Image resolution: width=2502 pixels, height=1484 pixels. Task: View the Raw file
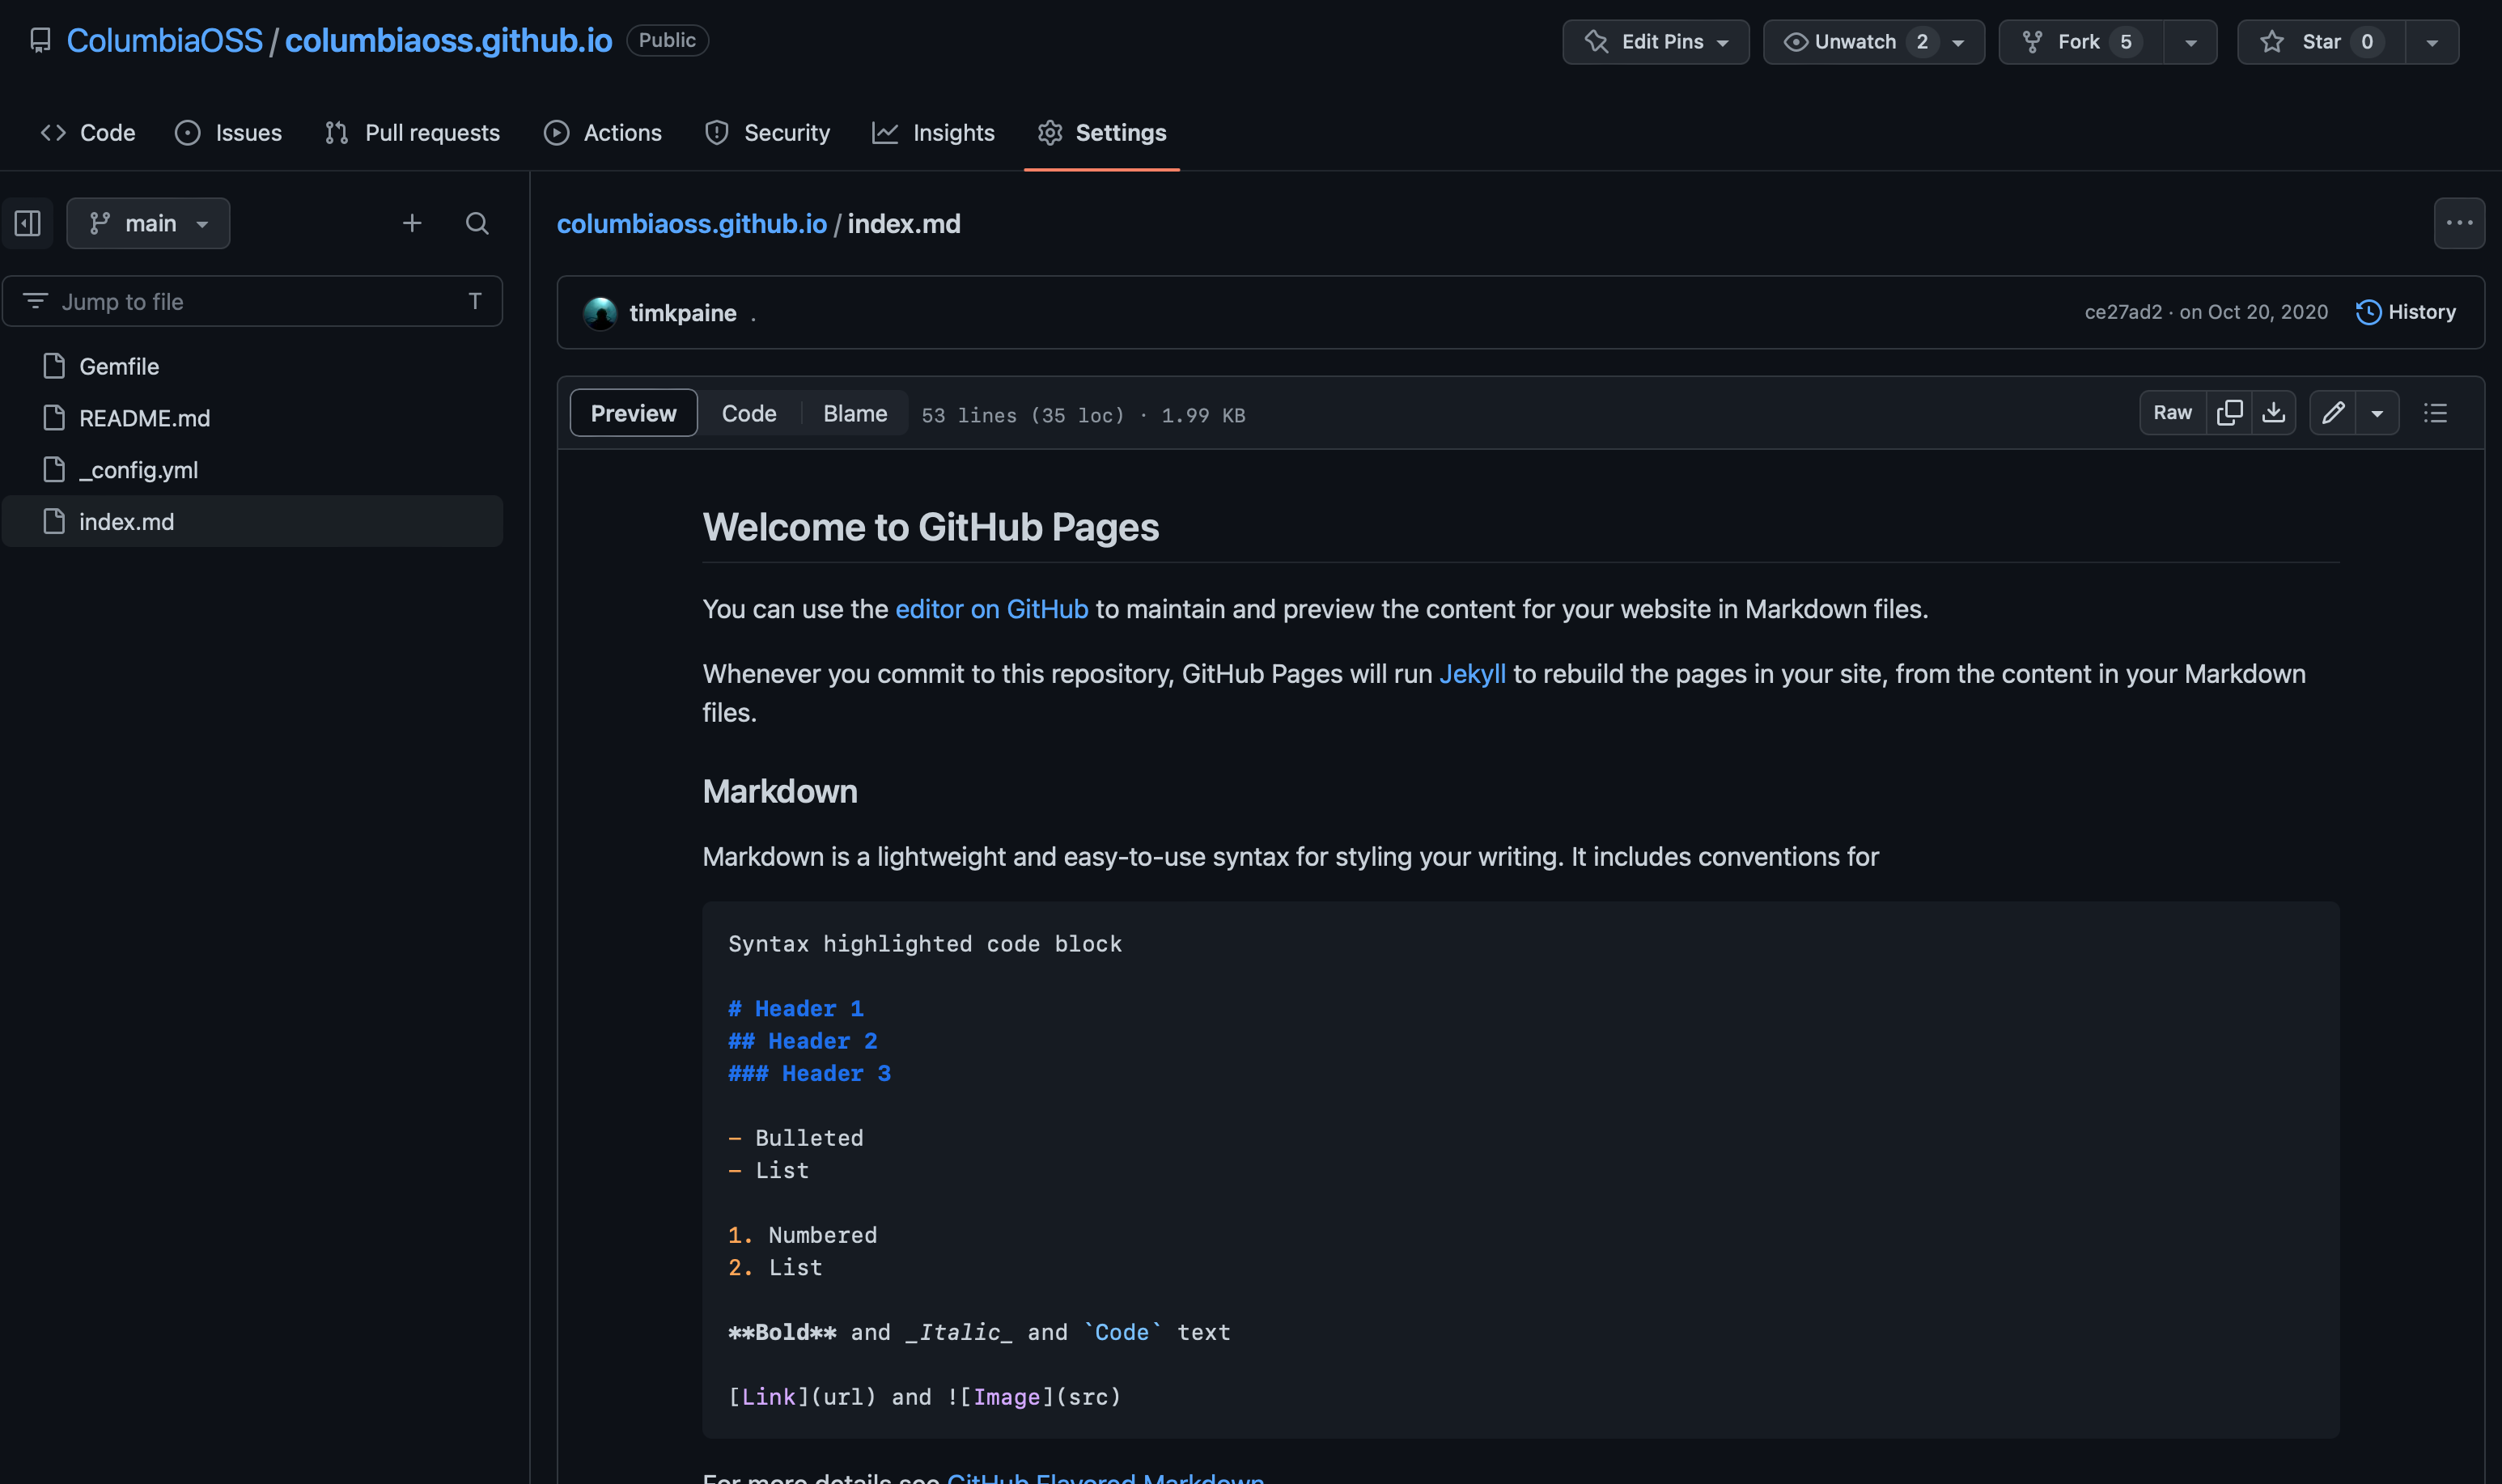tap(2172, 413)
